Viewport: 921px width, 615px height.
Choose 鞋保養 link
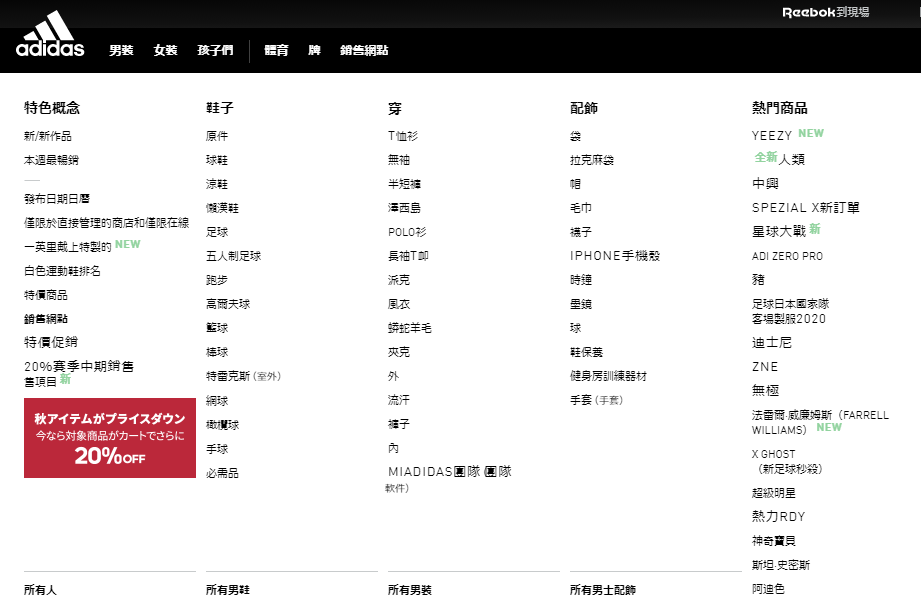(586, 352)
